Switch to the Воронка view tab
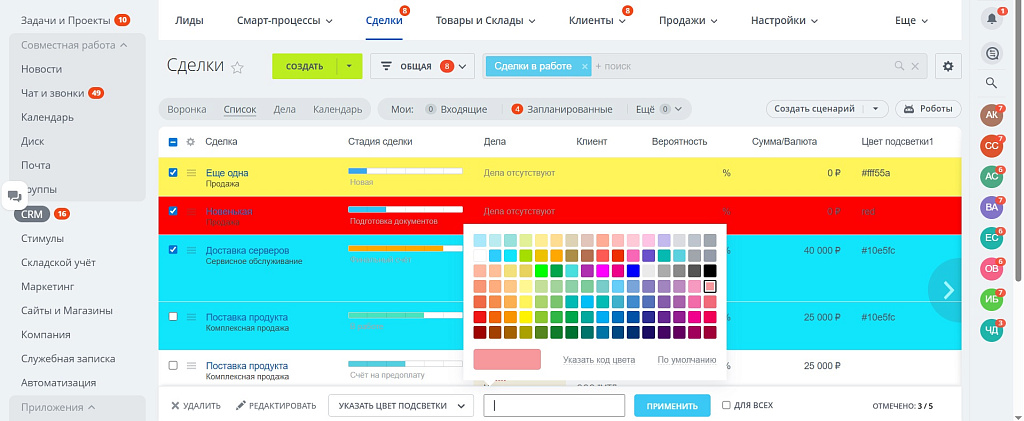This screenshot has width=1024, height=421. click(x=187, y=109)
